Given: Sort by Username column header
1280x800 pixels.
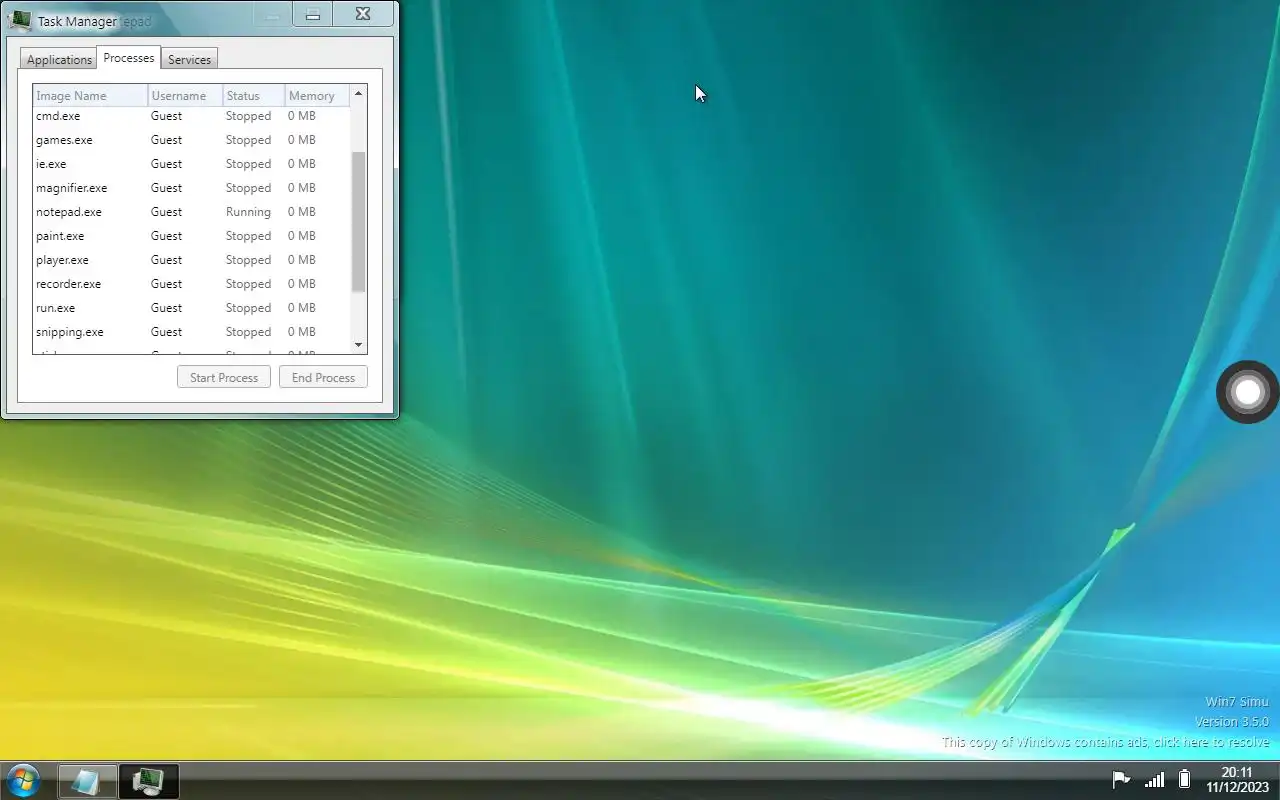Looking at the screenshot, I should pyautogui.click(x=186, y=96).
